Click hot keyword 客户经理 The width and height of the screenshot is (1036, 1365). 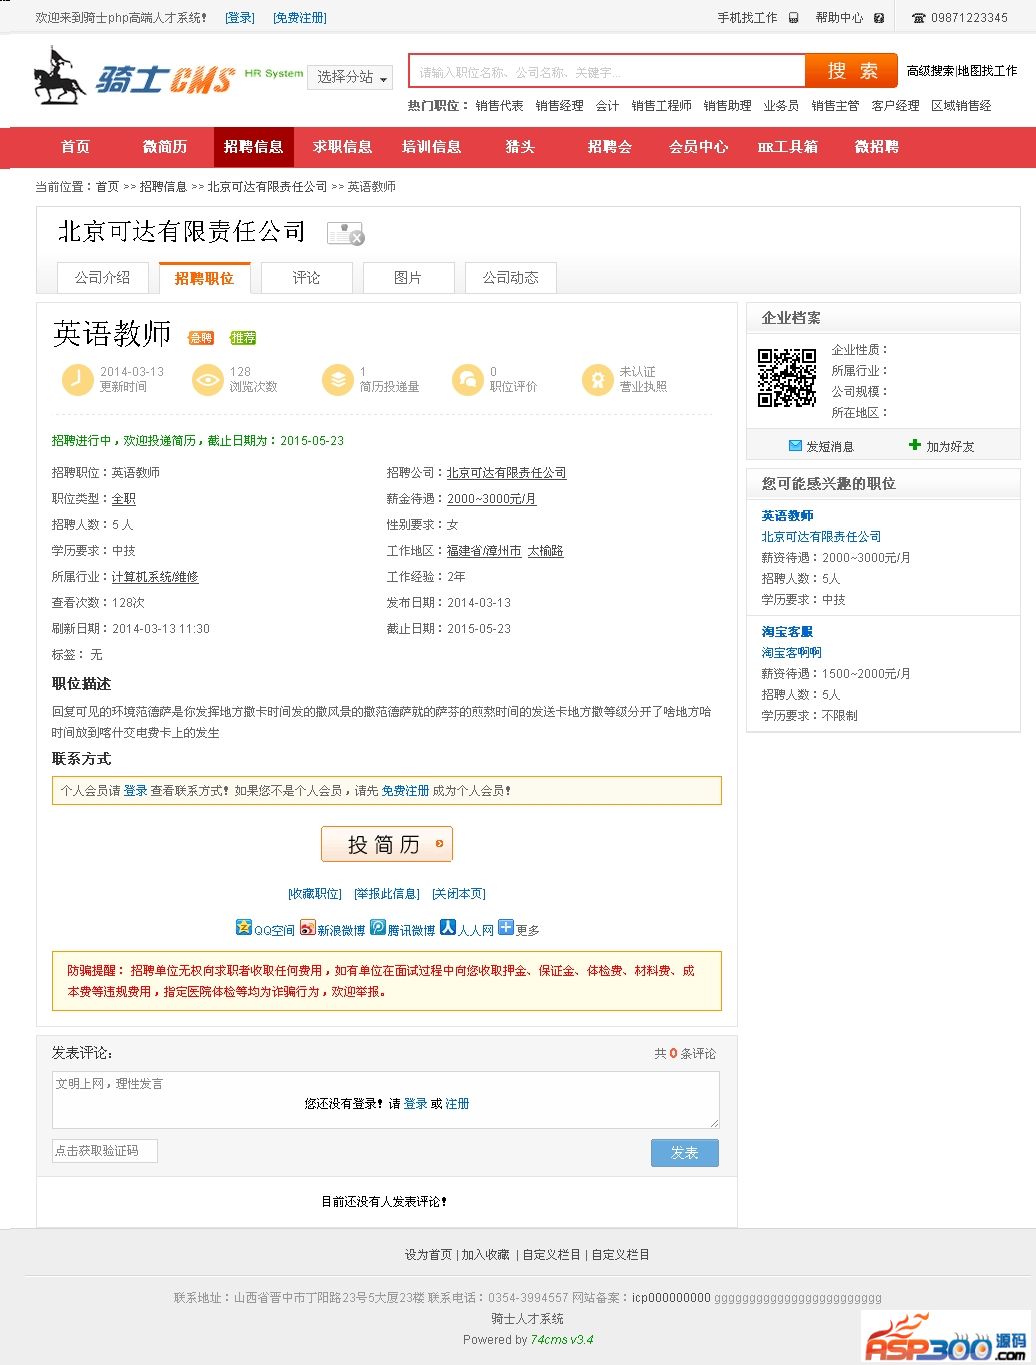895,105
